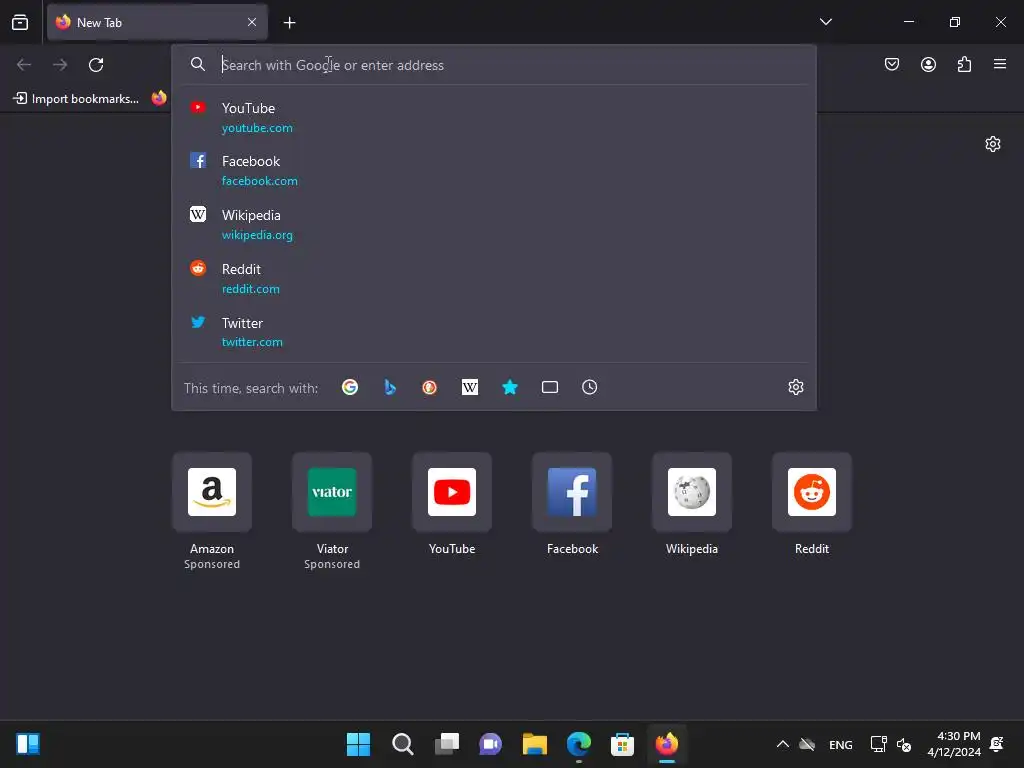Expand the list all tabs chevron
The image size is (1024, 768).
[825, 22]
